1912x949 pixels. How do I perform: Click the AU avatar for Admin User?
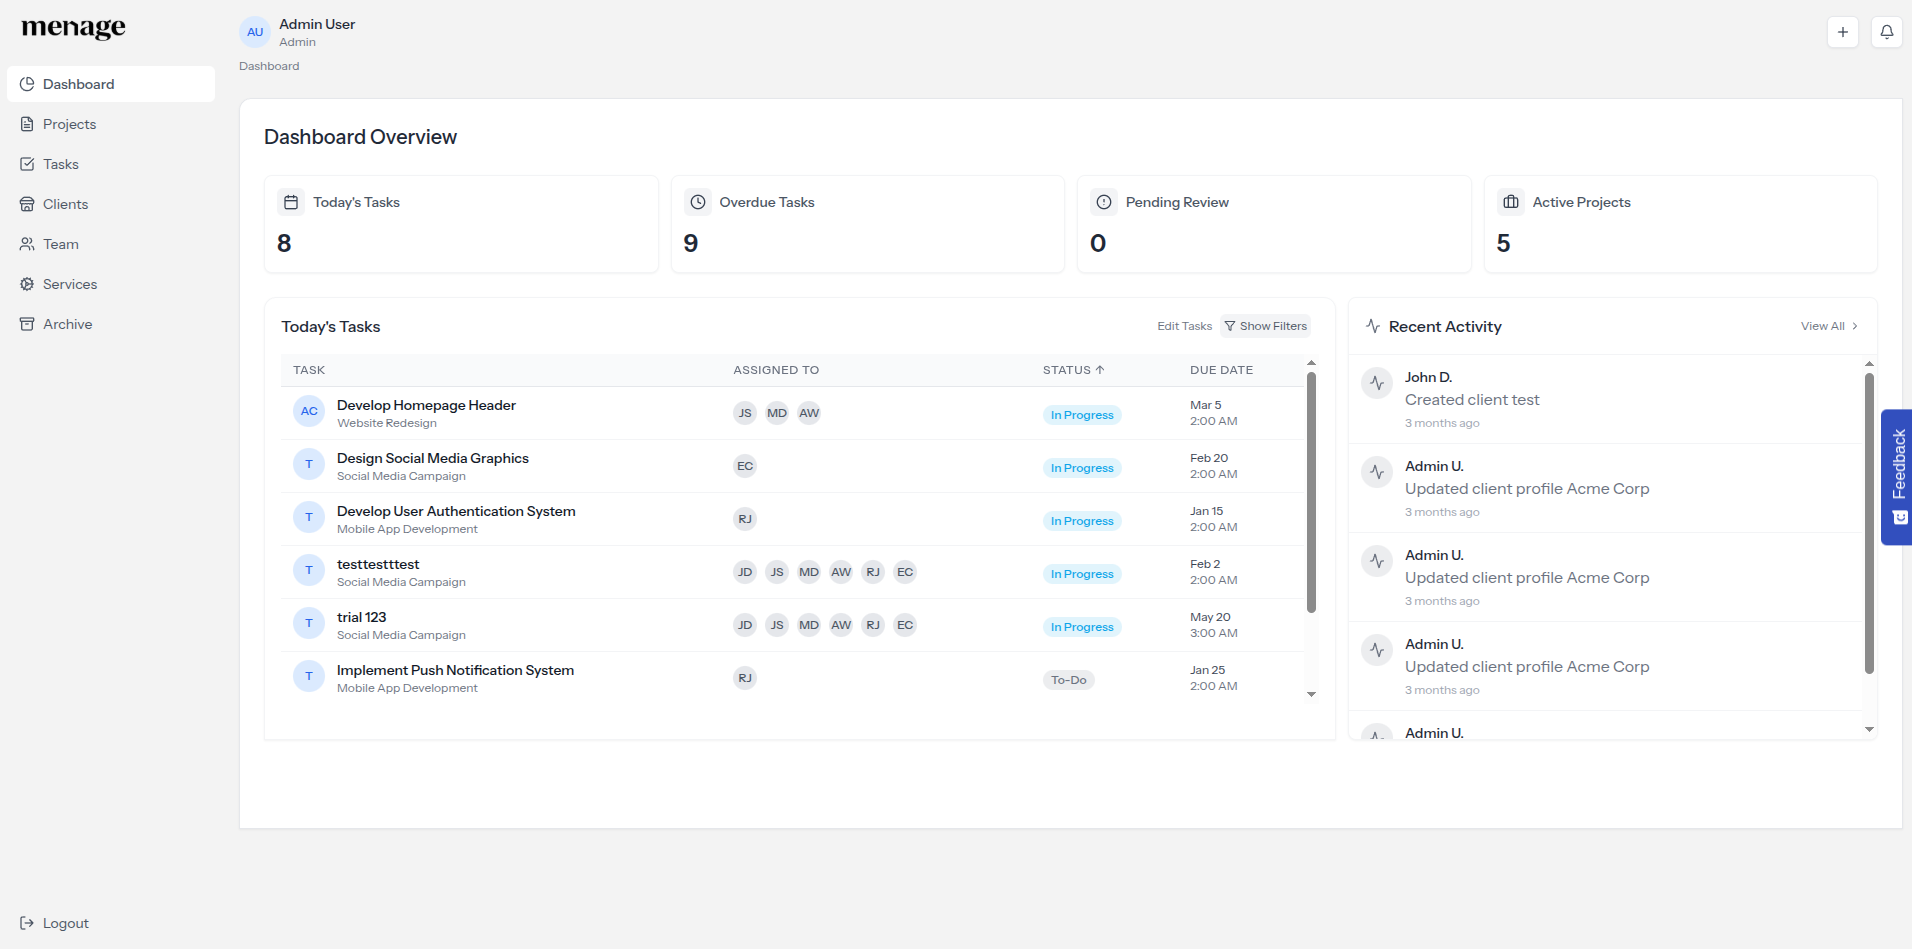pyautogui.click(x=254, y=31)
